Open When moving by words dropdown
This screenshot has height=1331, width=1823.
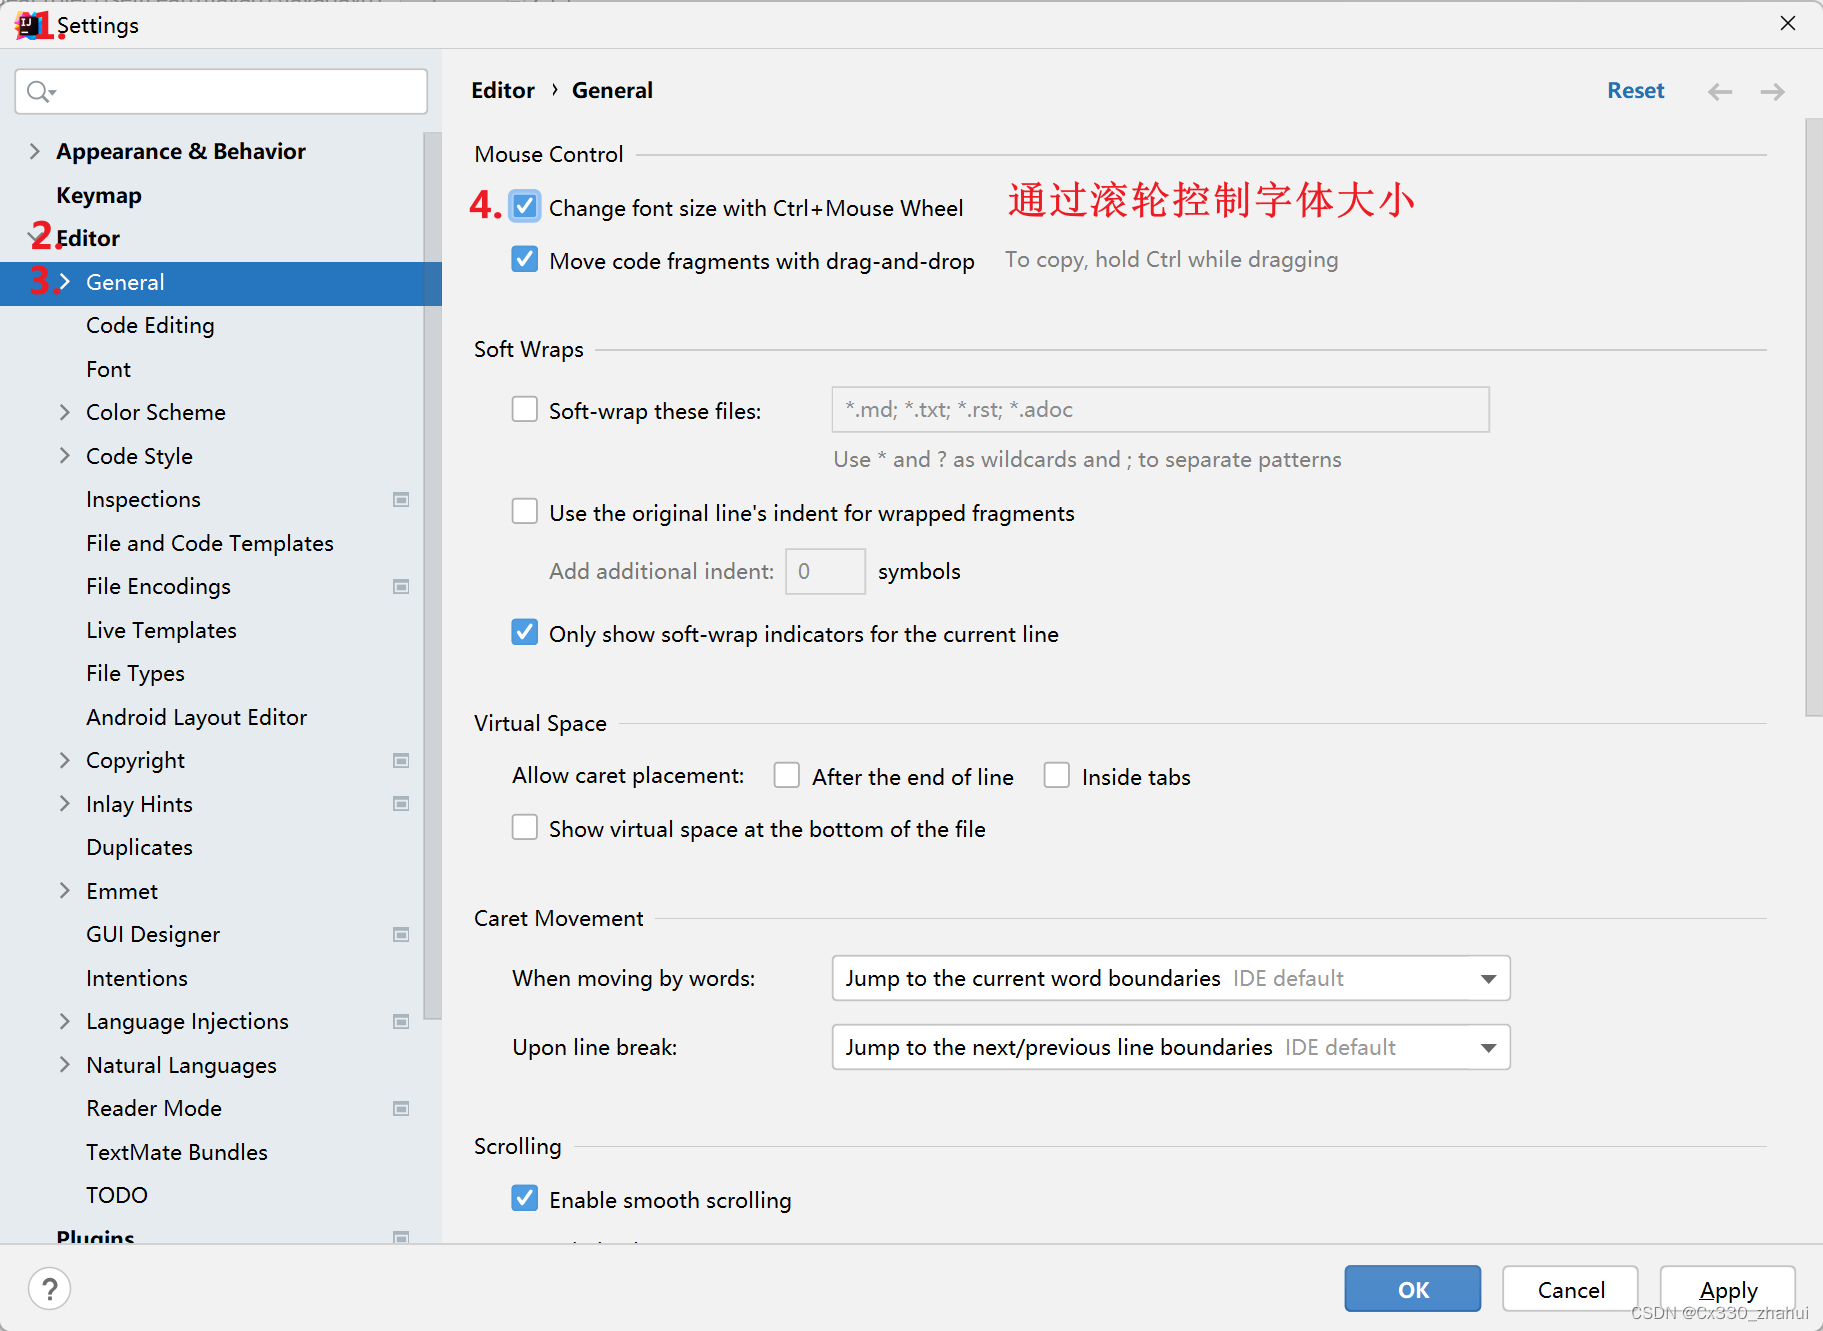point(1171,978)
